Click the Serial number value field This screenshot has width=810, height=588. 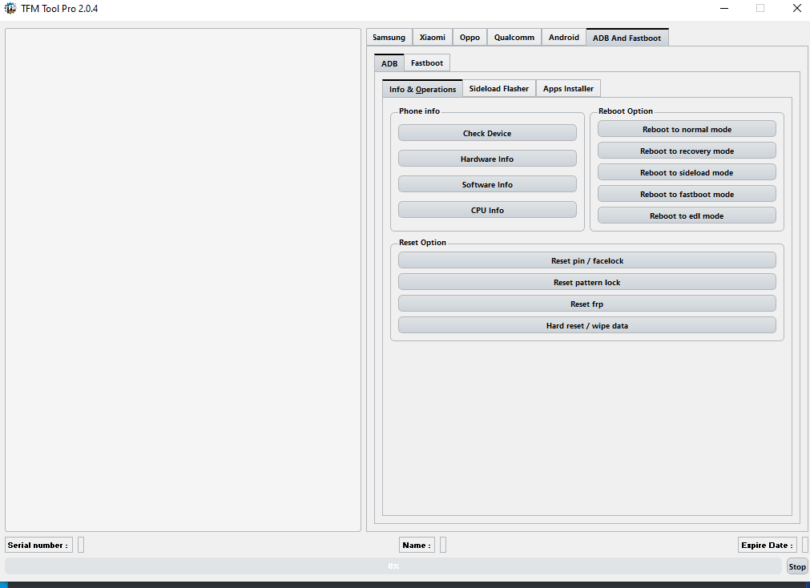(x=81, y=545)
